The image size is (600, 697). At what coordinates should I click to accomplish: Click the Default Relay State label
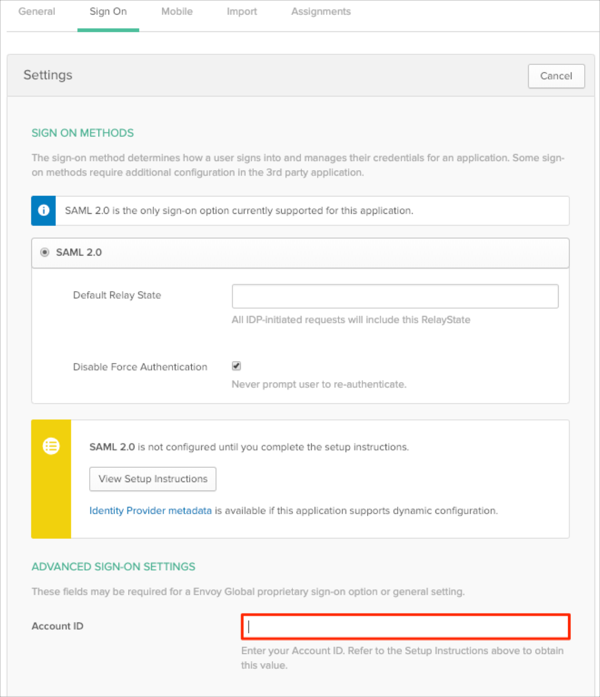tap(117, 296)
